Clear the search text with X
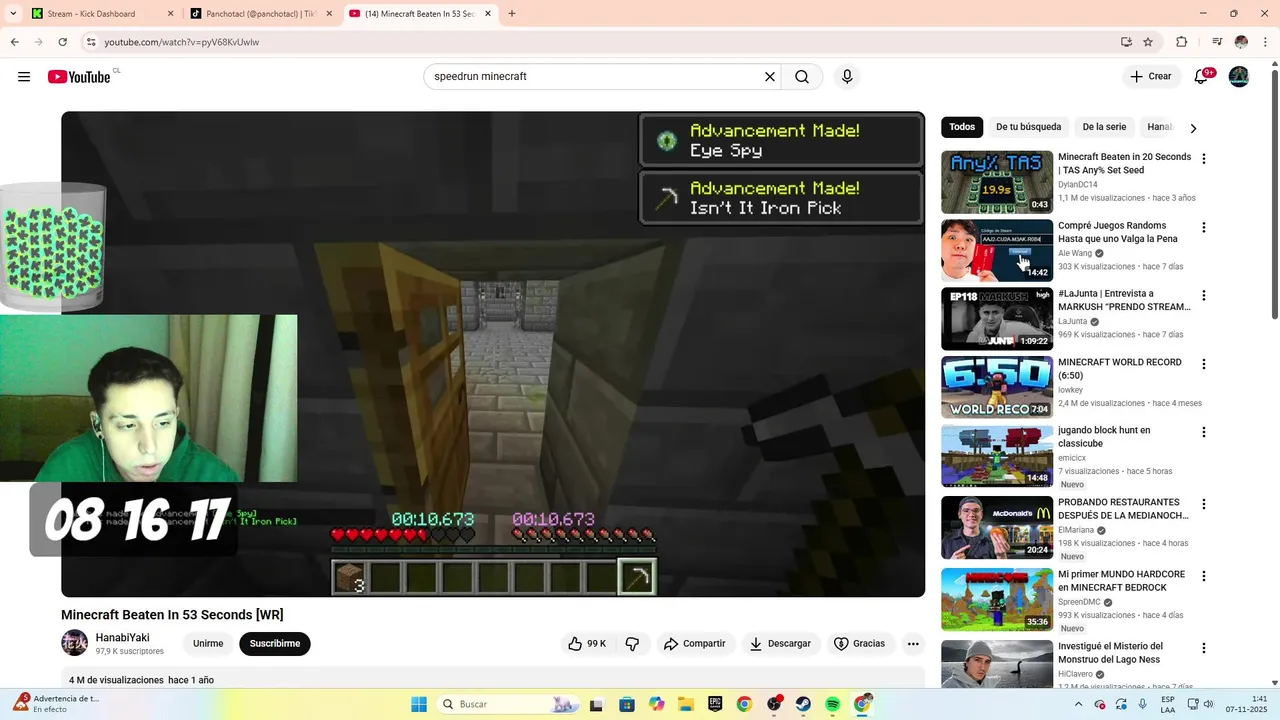 click(x=770, y=77)
